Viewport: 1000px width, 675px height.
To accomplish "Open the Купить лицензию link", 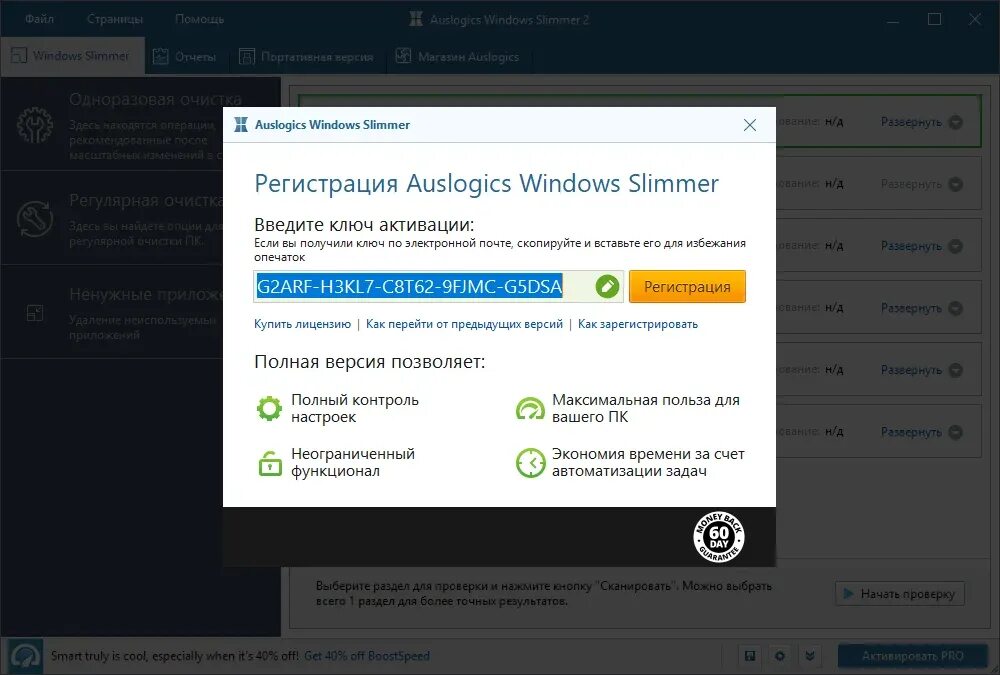I will click(302, 324).
